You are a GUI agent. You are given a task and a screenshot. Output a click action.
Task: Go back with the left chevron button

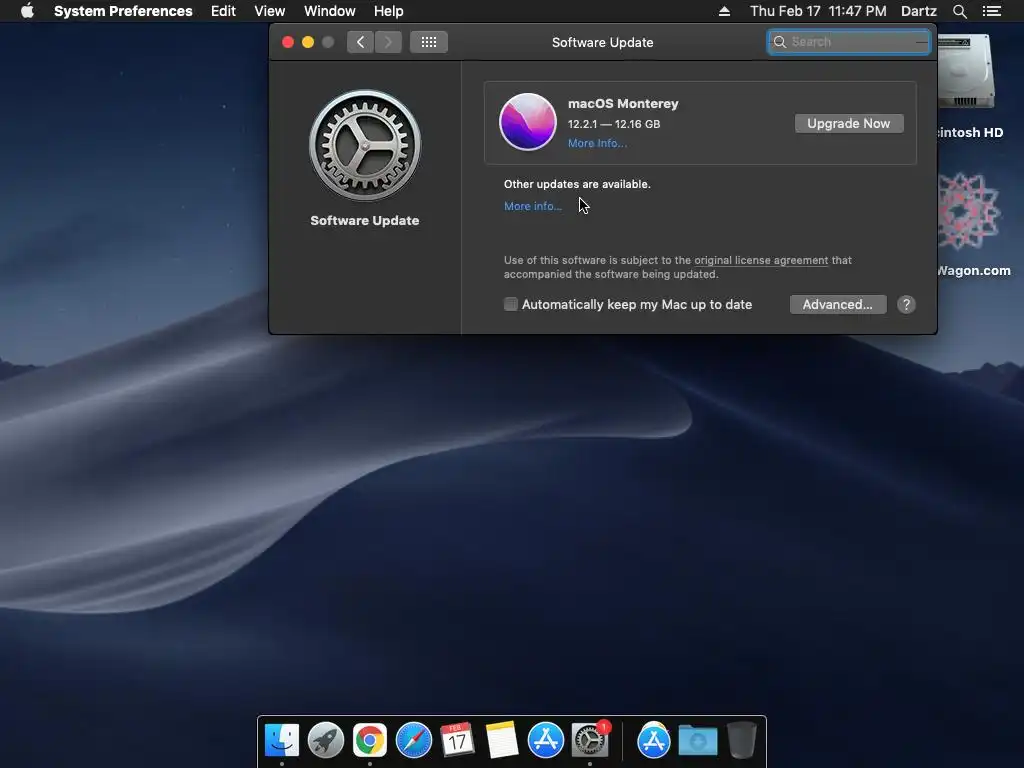click(360, 42)
